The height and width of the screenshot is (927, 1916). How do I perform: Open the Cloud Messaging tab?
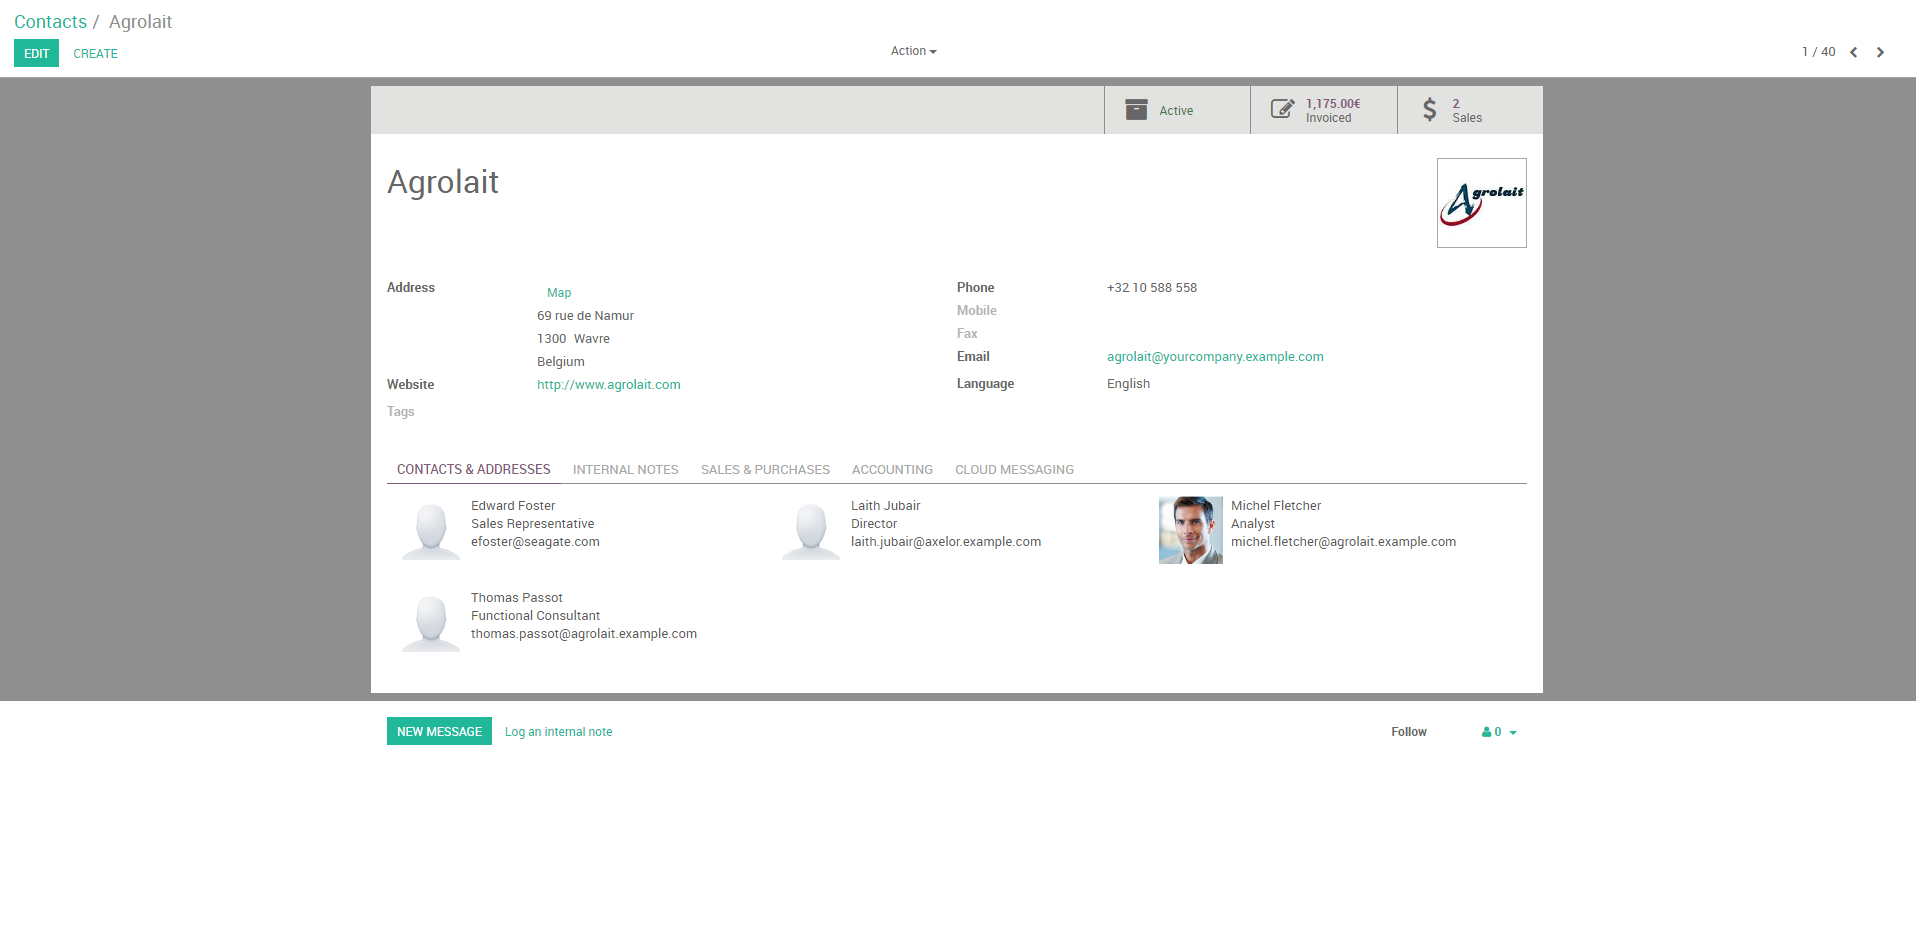click(1014, 470)
